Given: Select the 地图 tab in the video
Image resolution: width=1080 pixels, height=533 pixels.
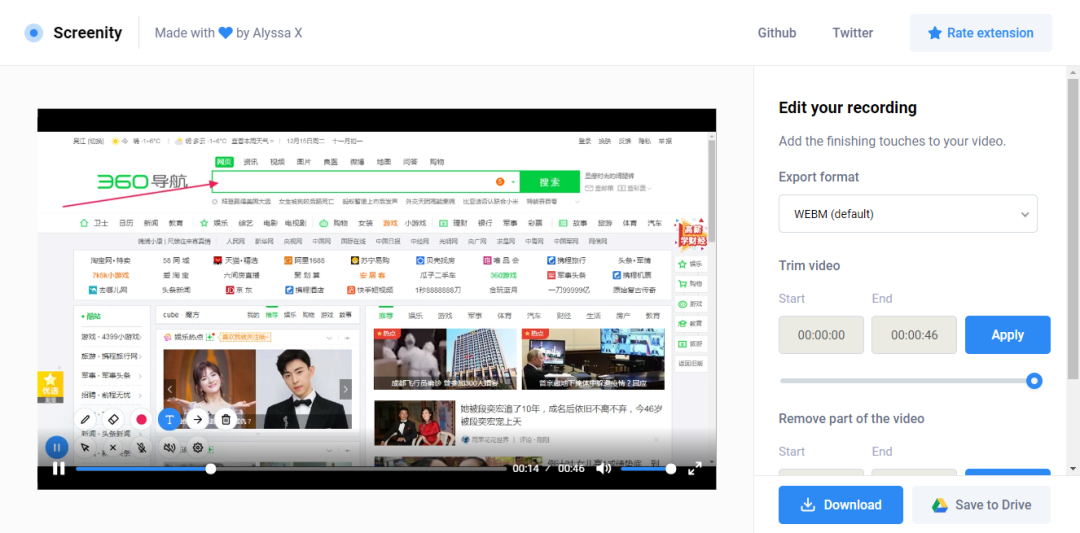Looking at the screenshot, I should (x=384, y=162).
